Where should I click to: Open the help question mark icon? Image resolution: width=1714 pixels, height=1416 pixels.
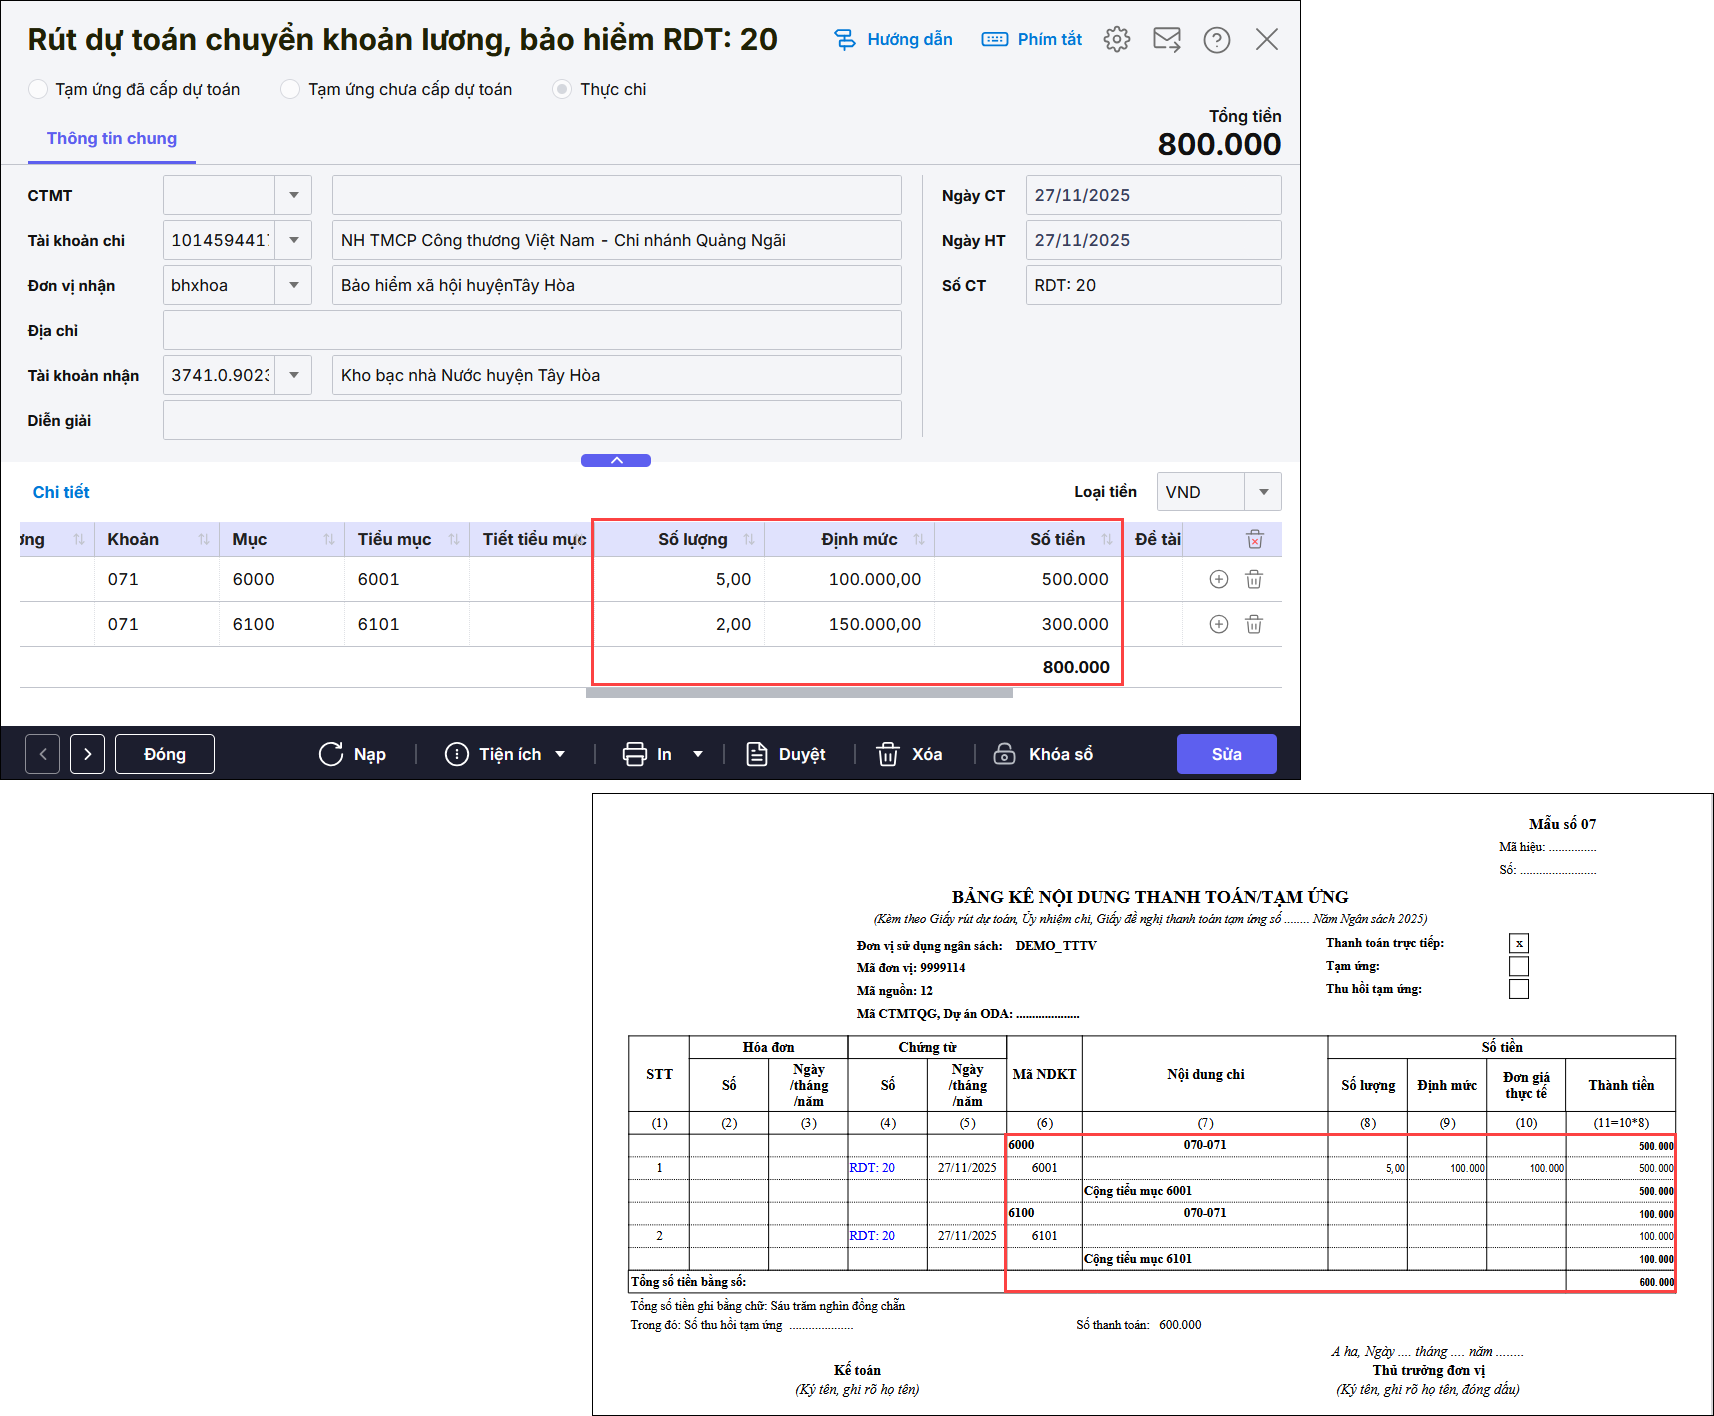[x=1216, y=40]
